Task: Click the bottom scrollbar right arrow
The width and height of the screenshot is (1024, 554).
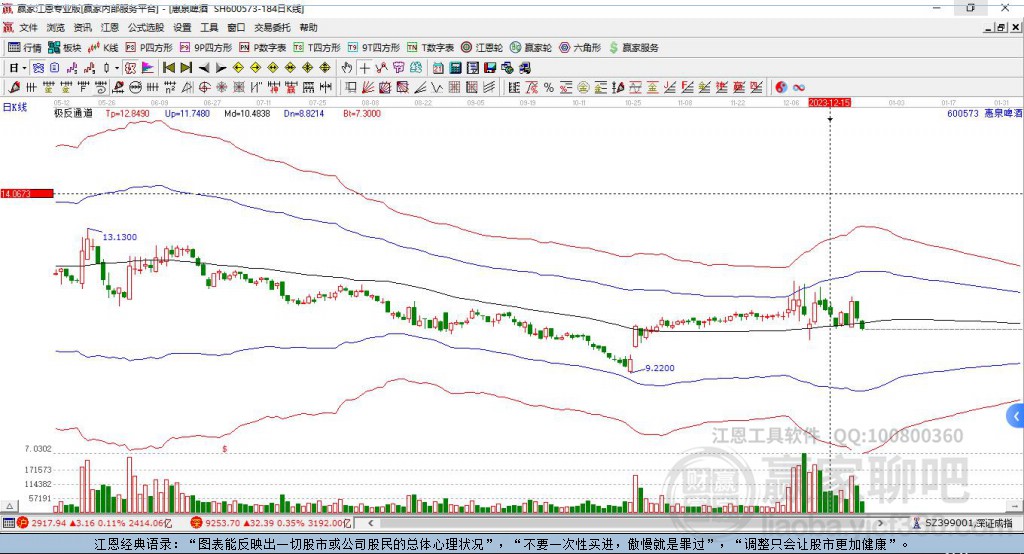Action: pos(880,523)
